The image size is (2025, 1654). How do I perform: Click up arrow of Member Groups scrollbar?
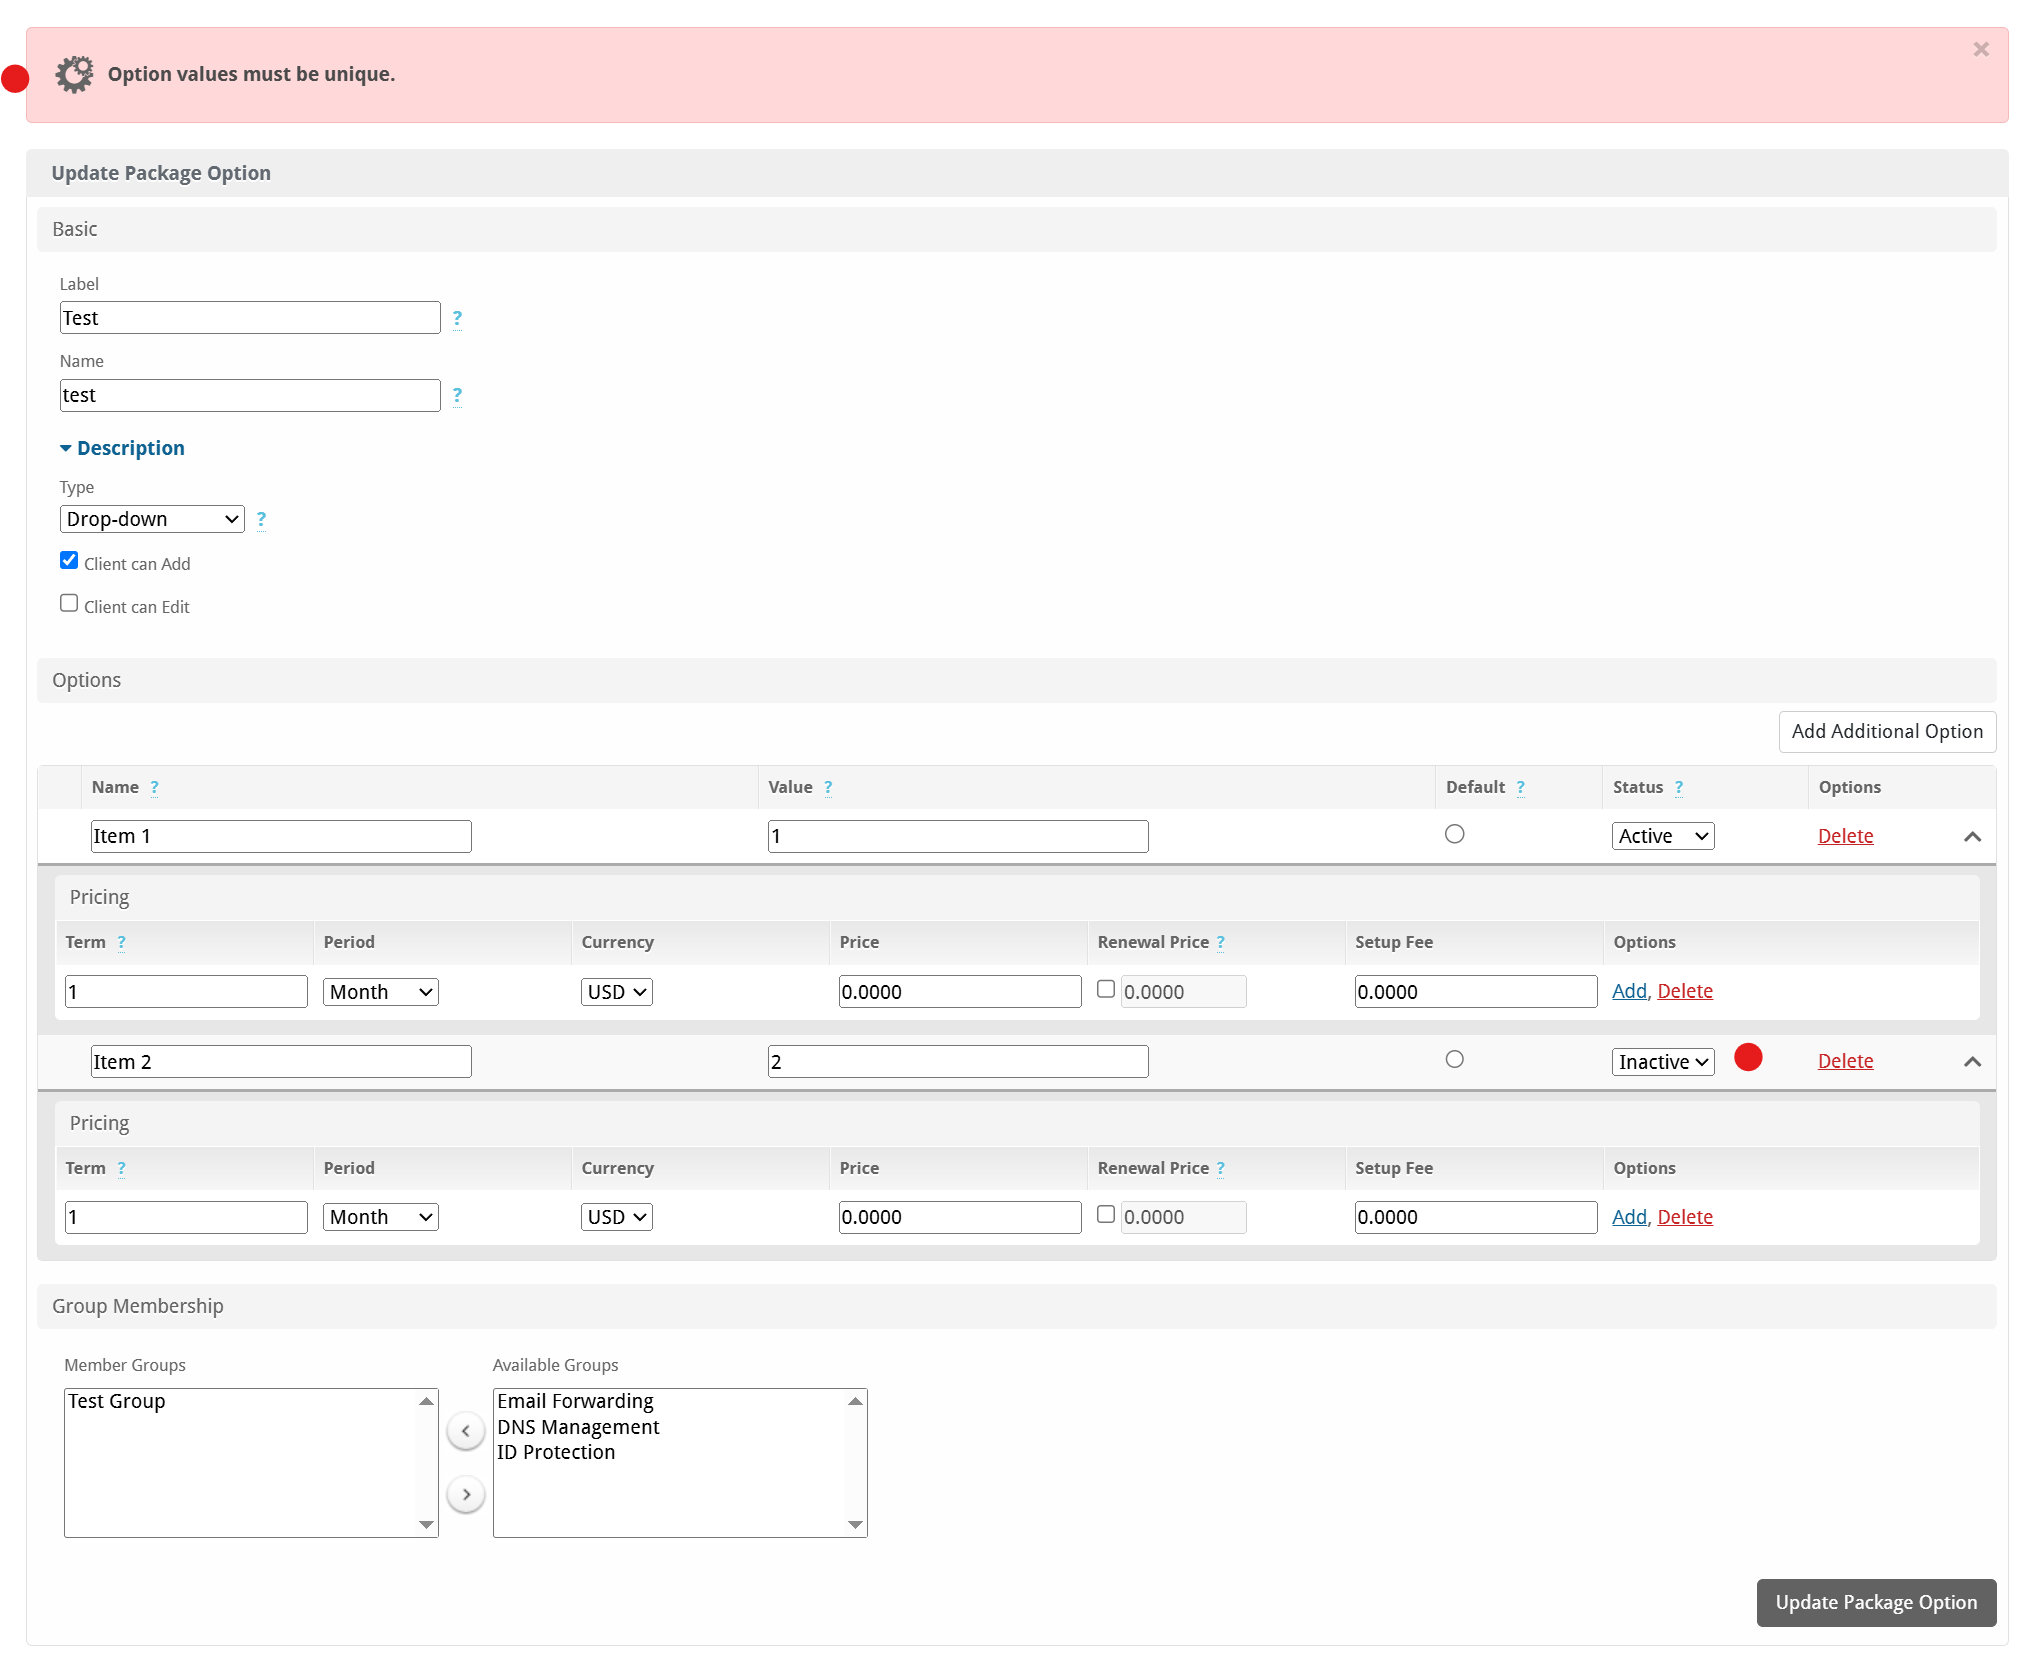(x=427, y=1401)
